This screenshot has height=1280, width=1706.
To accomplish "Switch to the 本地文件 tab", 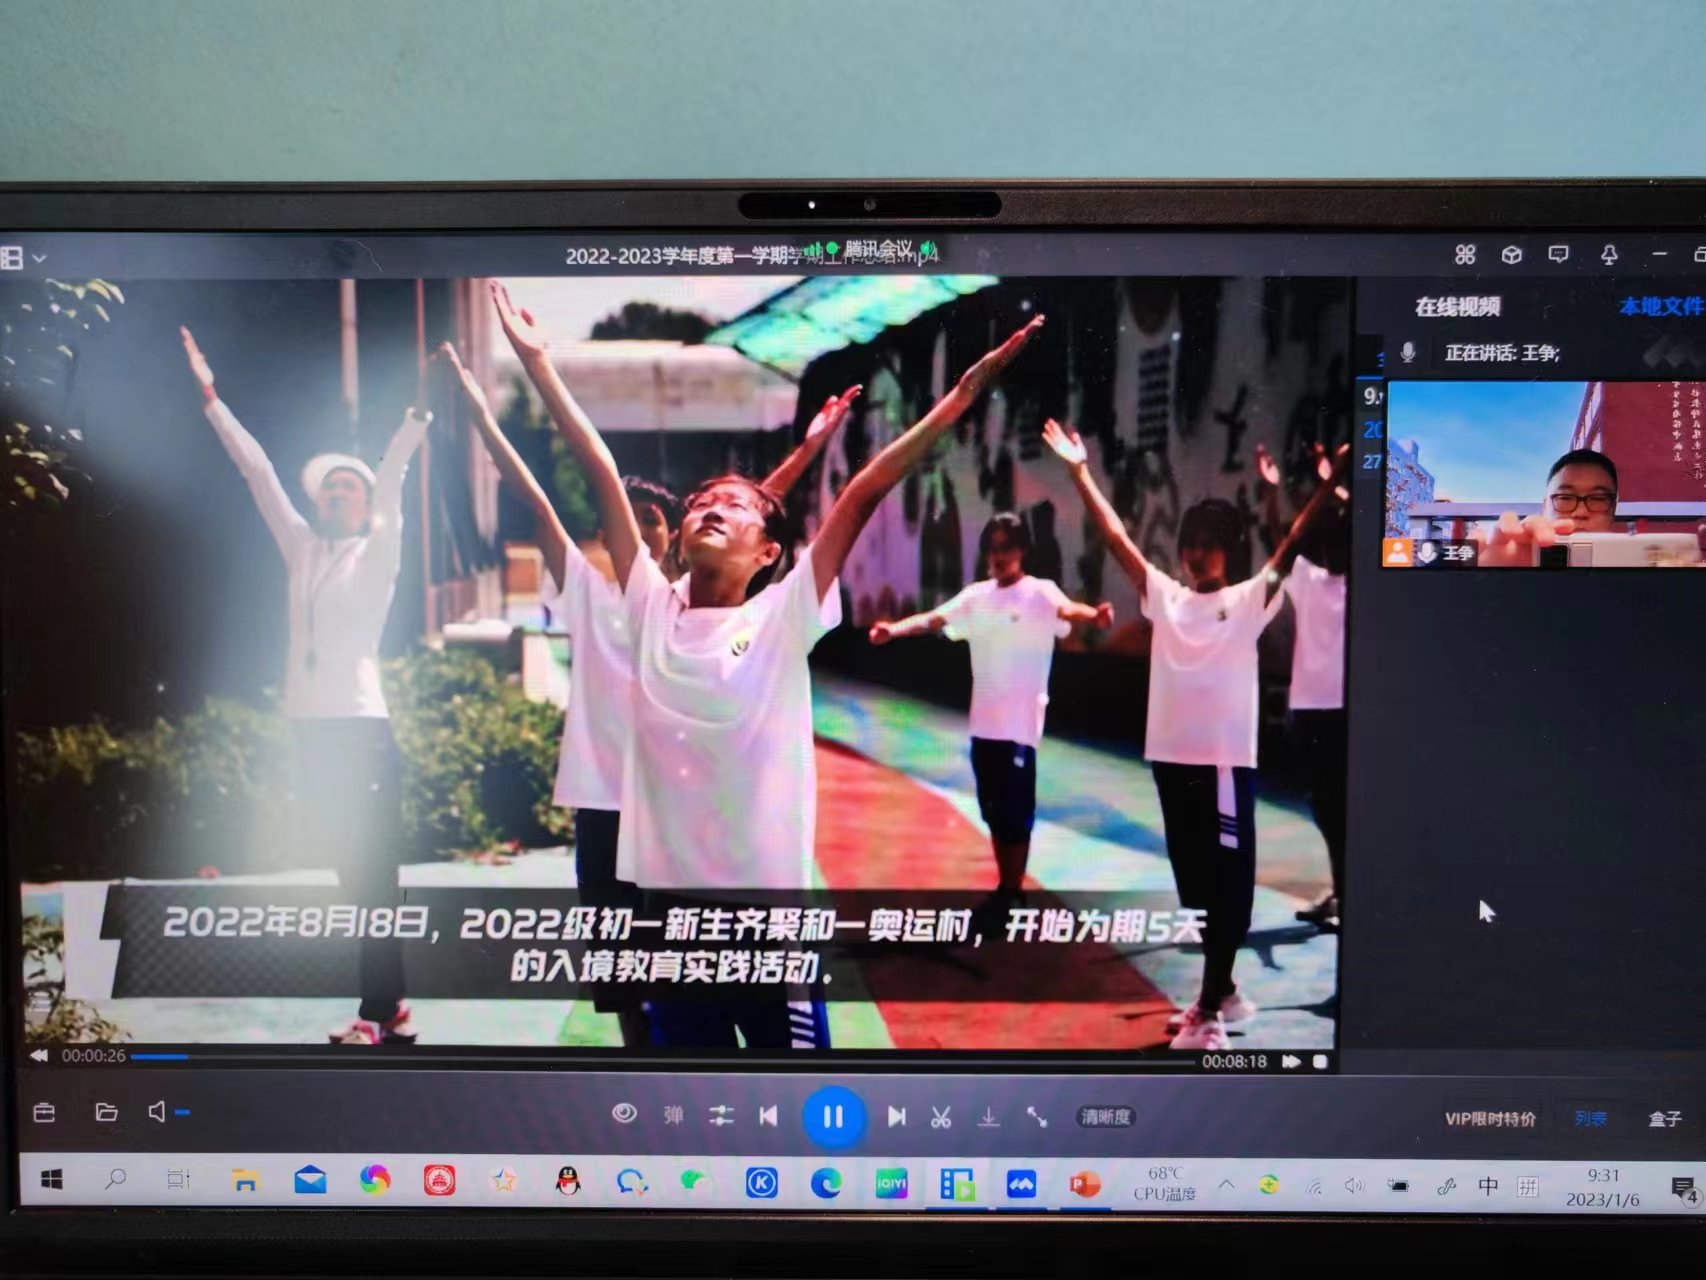I will 1660,307.
